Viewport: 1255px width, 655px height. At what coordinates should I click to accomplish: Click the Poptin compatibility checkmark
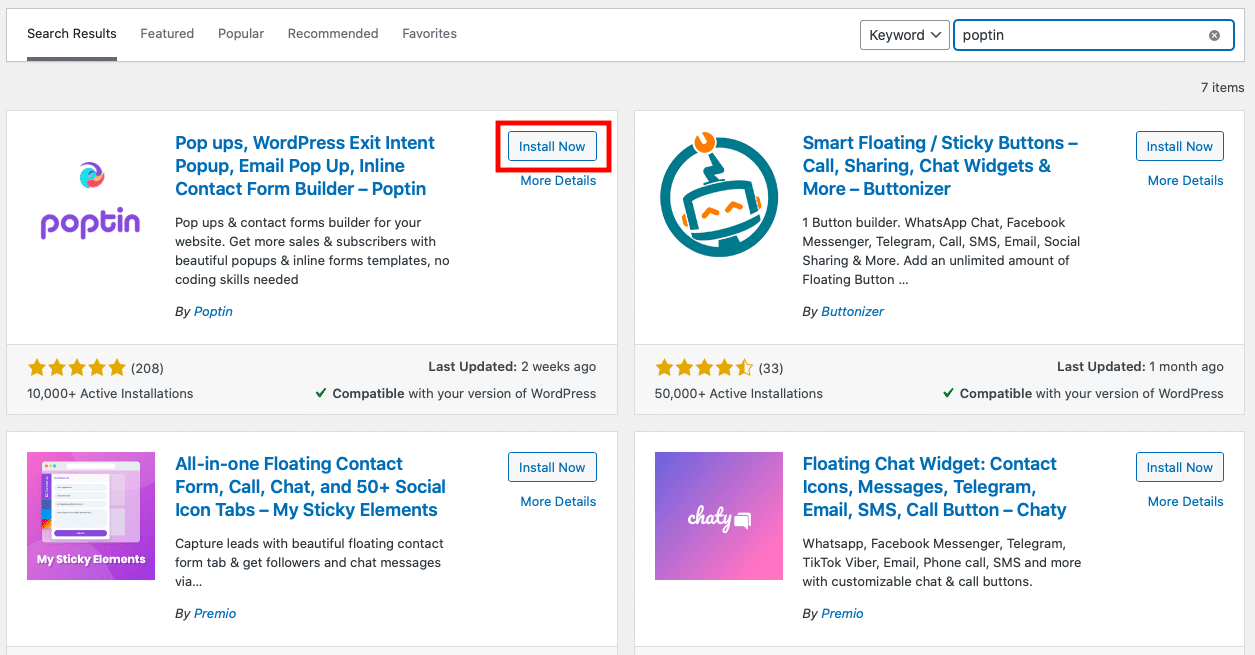[x=321, y=394]
